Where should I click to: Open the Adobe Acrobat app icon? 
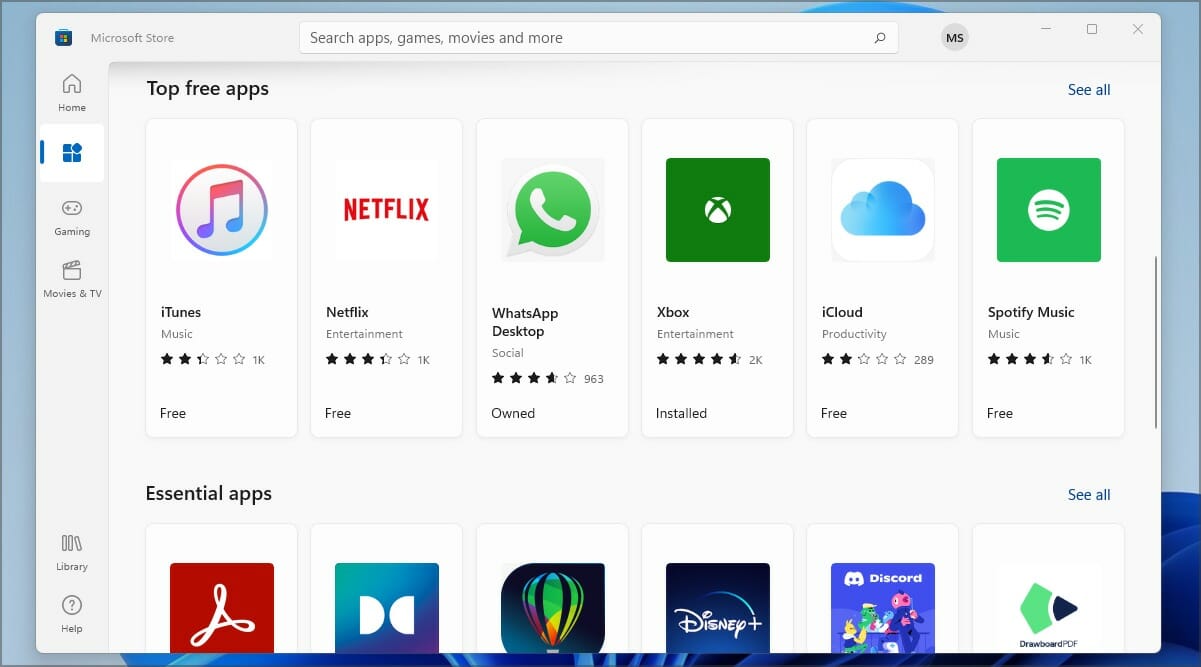click(x=221, y=608)
